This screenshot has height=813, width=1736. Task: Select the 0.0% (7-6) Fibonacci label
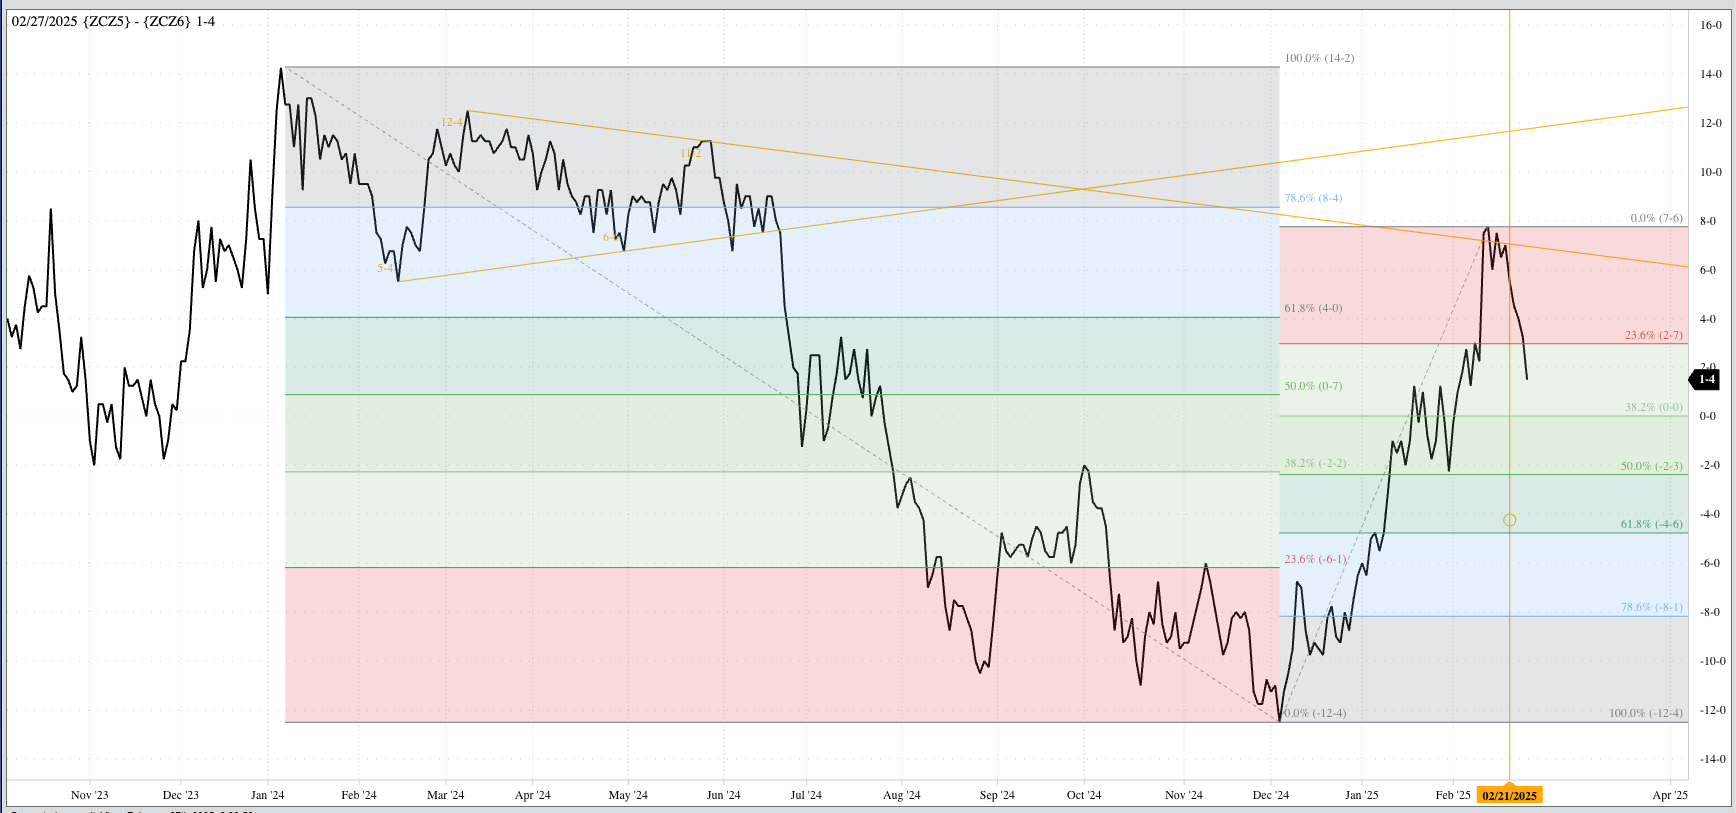click(1656, 218)
